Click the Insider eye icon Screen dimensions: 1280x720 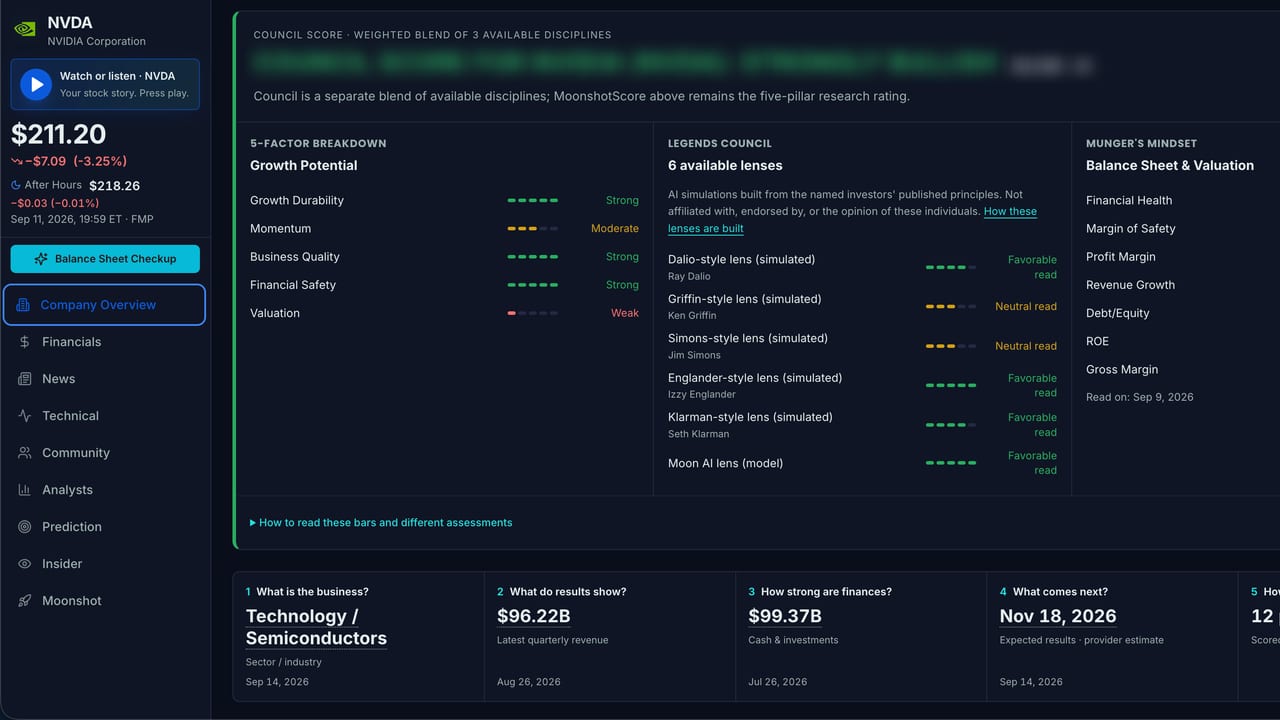pos(24,564)
